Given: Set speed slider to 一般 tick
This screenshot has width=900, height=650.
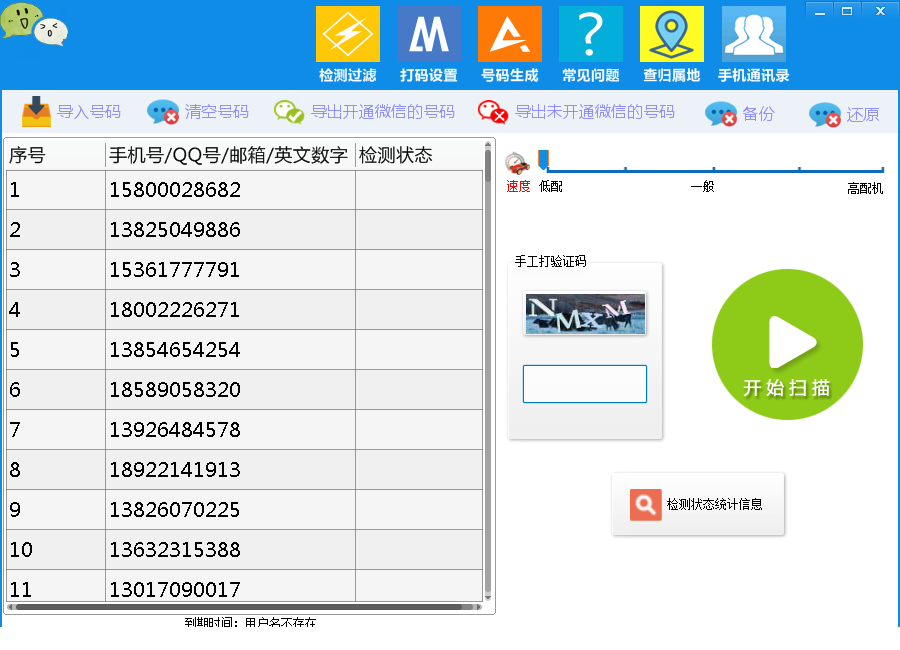Looking at the screenshot, I should point(713,169).
